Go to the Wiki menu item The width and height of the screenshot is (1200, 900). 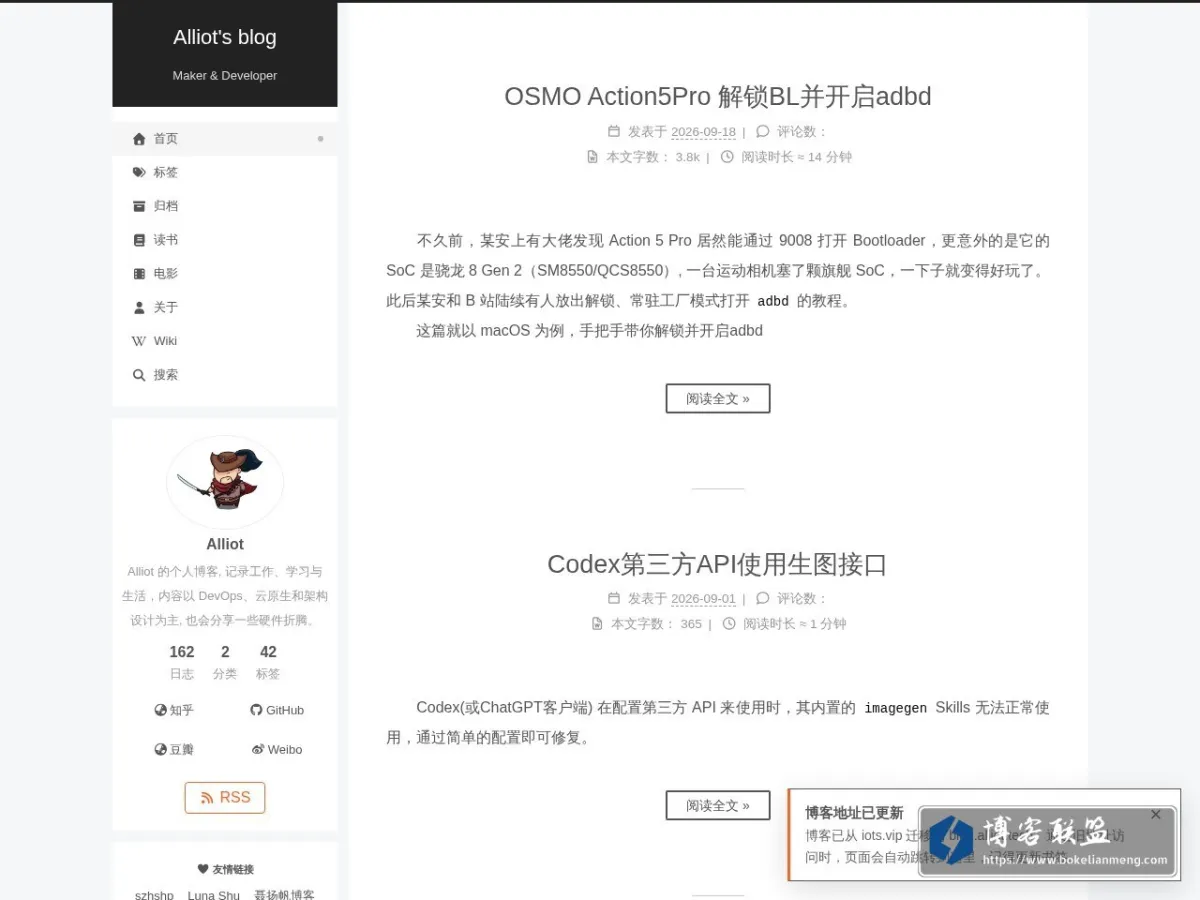point(225,341)
